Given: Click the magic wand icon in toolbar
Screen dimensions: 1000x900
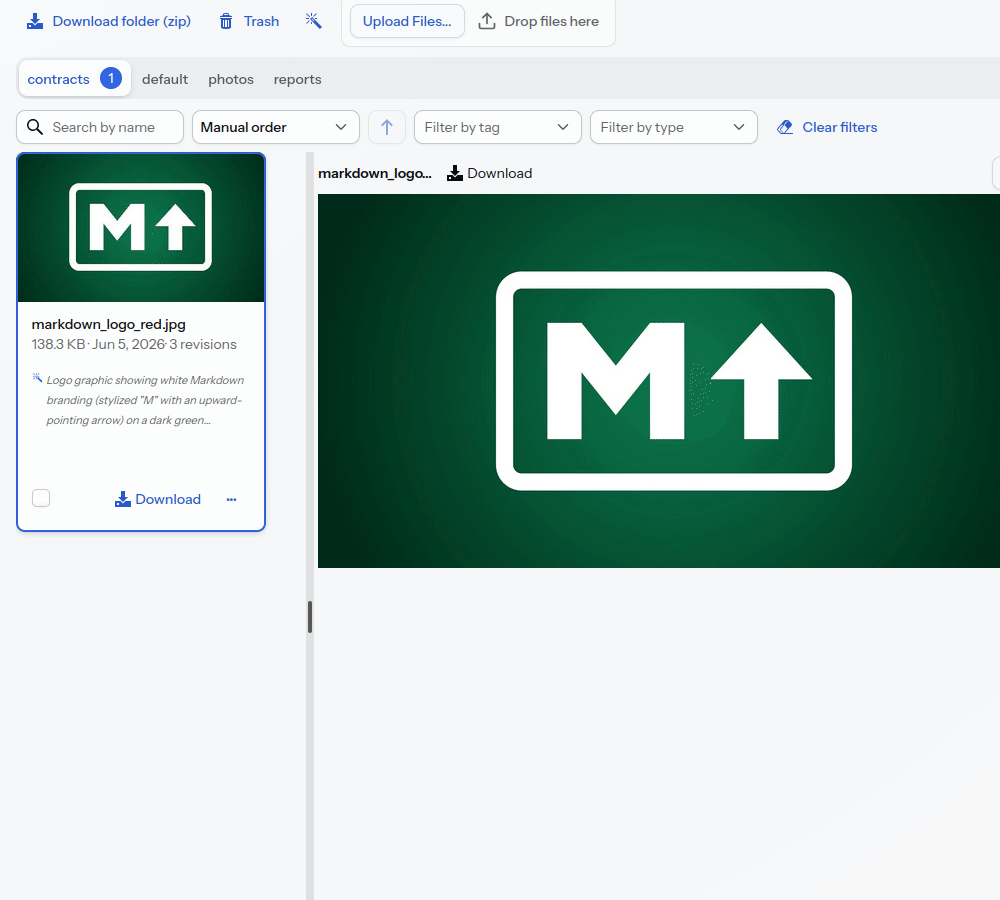Looking at the screenshot, I should (x=313, y=21).
